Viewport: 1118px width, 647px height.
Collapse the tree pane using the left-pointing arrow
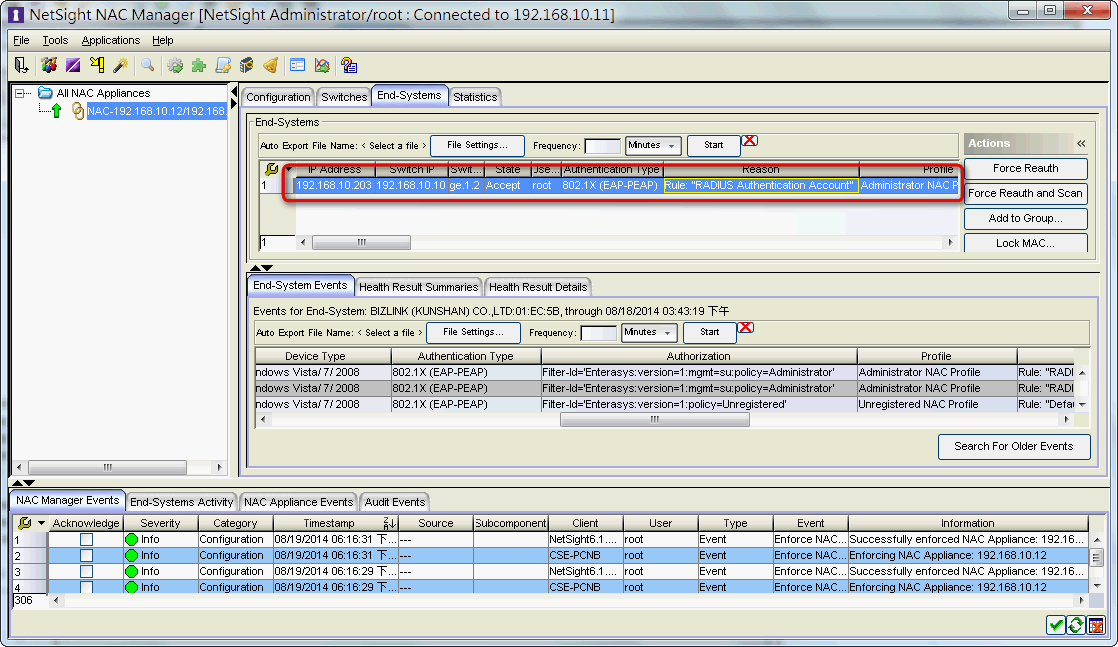click(234, 91)
